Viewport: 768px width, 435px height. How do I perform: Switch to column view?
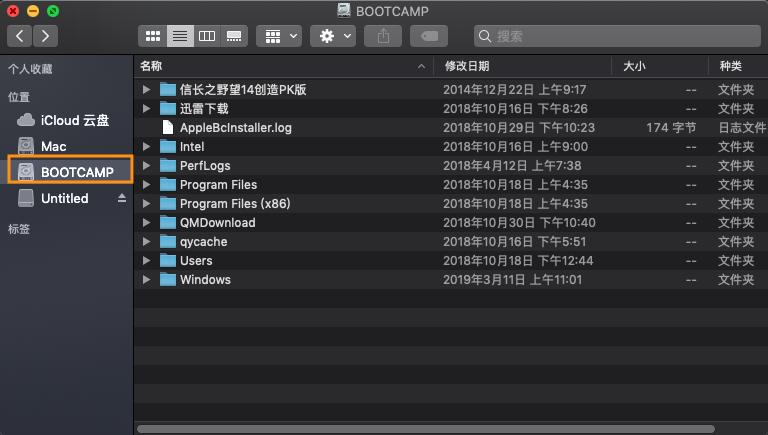click(x=207, y=36)
